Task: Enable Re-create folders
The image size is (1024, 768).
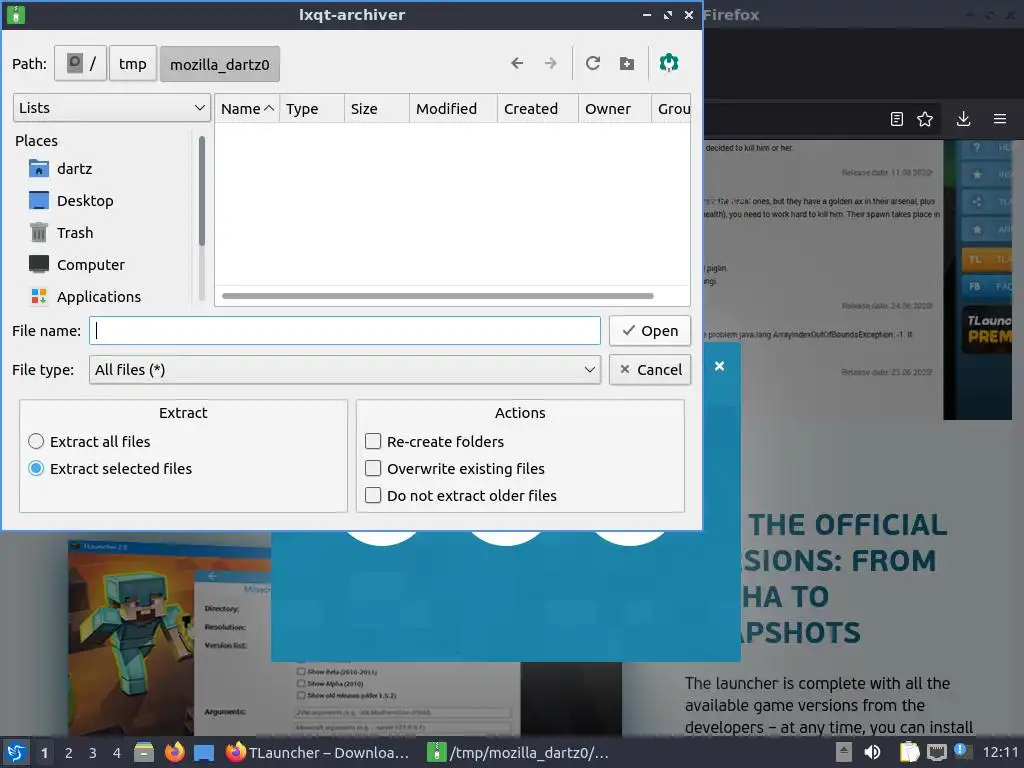Action: point(434,441)
